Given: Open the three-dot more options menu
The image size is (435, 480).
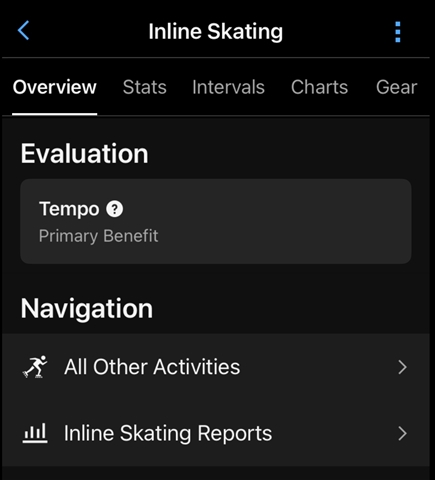Looking at the screenshot, I should (x=397, y=32).
